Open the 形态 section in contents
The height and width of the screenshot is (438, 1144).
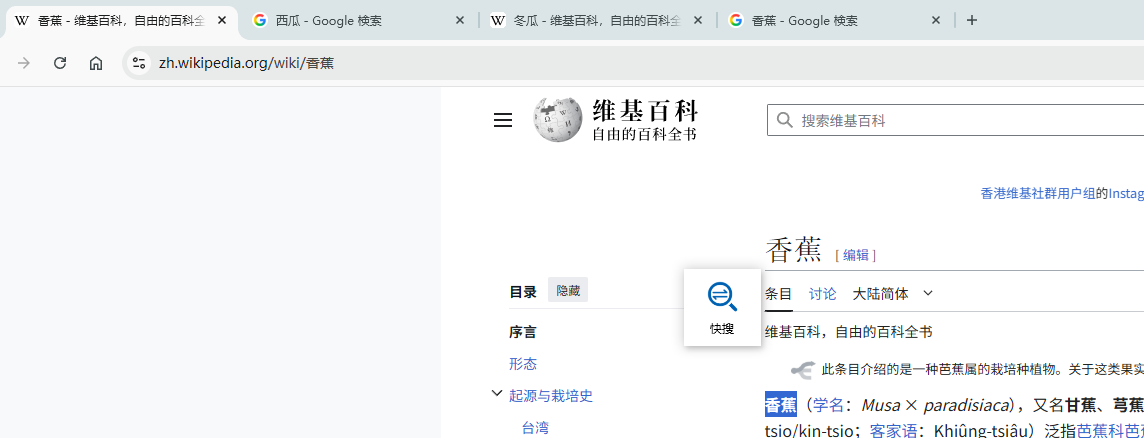tap(523, 364)
